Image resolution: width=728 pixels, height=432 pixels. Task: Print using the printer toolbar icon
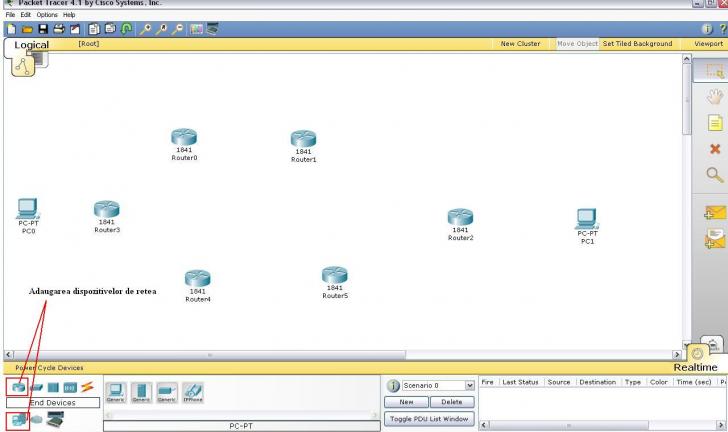[x=59, y=29]
